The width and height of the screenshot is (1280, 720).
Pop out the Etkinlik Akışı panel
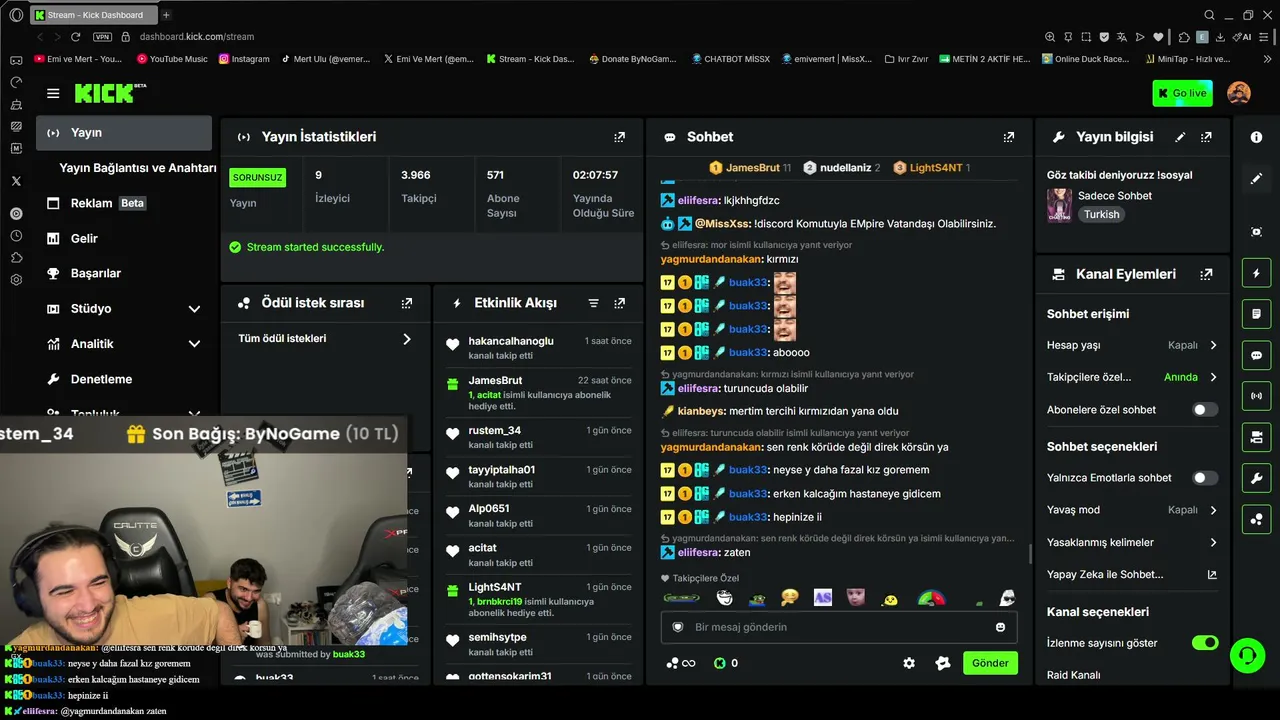(x=620, y=303)
